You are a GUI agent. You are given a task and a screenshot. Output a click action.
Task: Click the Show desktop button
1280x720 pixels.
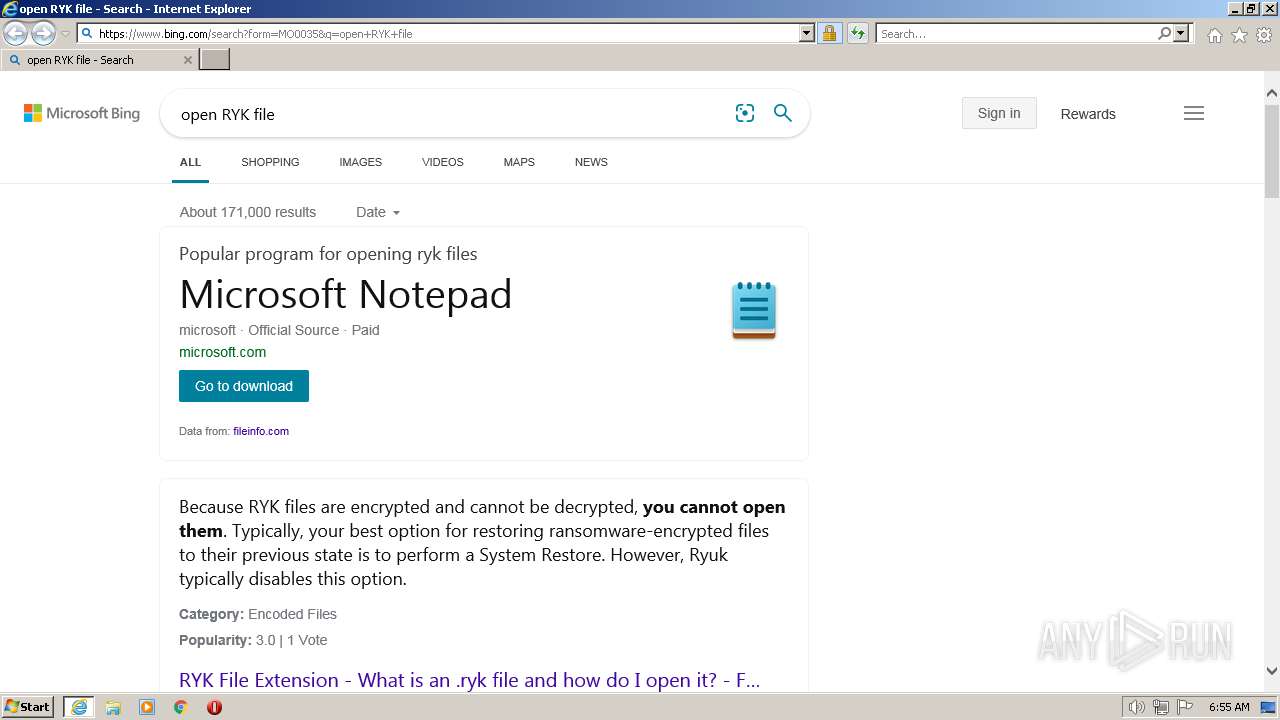[x=1269, y=707]
